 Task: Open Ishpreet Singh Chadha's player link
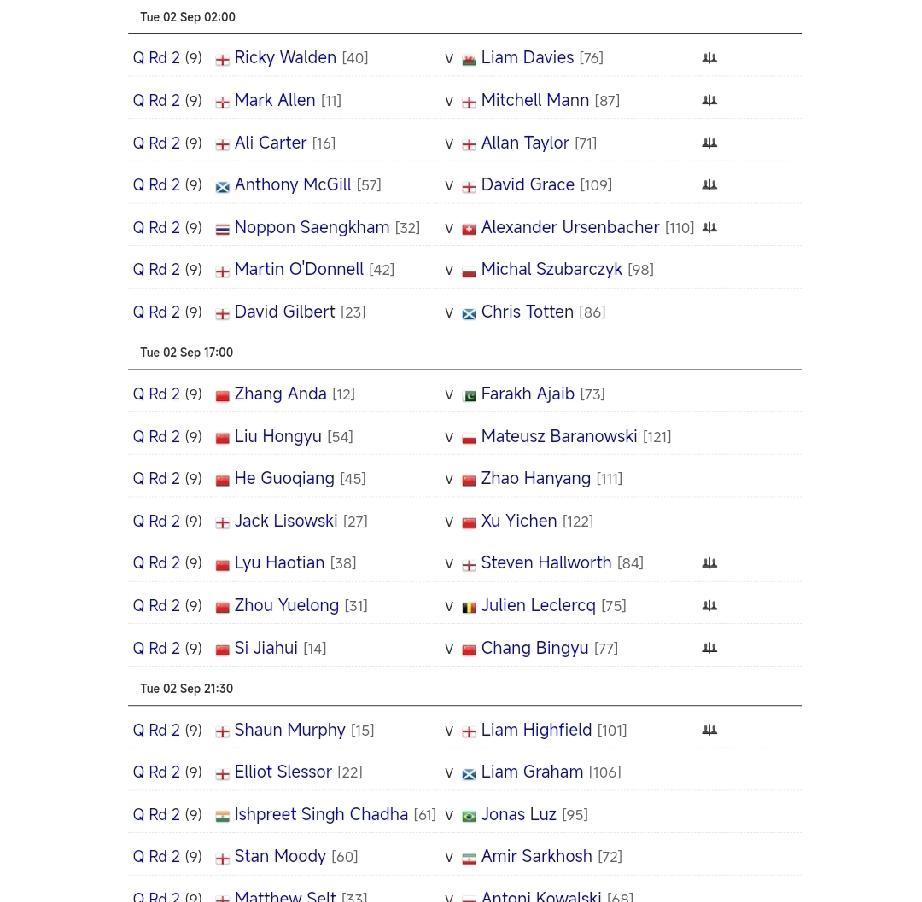tap(321, 815)
